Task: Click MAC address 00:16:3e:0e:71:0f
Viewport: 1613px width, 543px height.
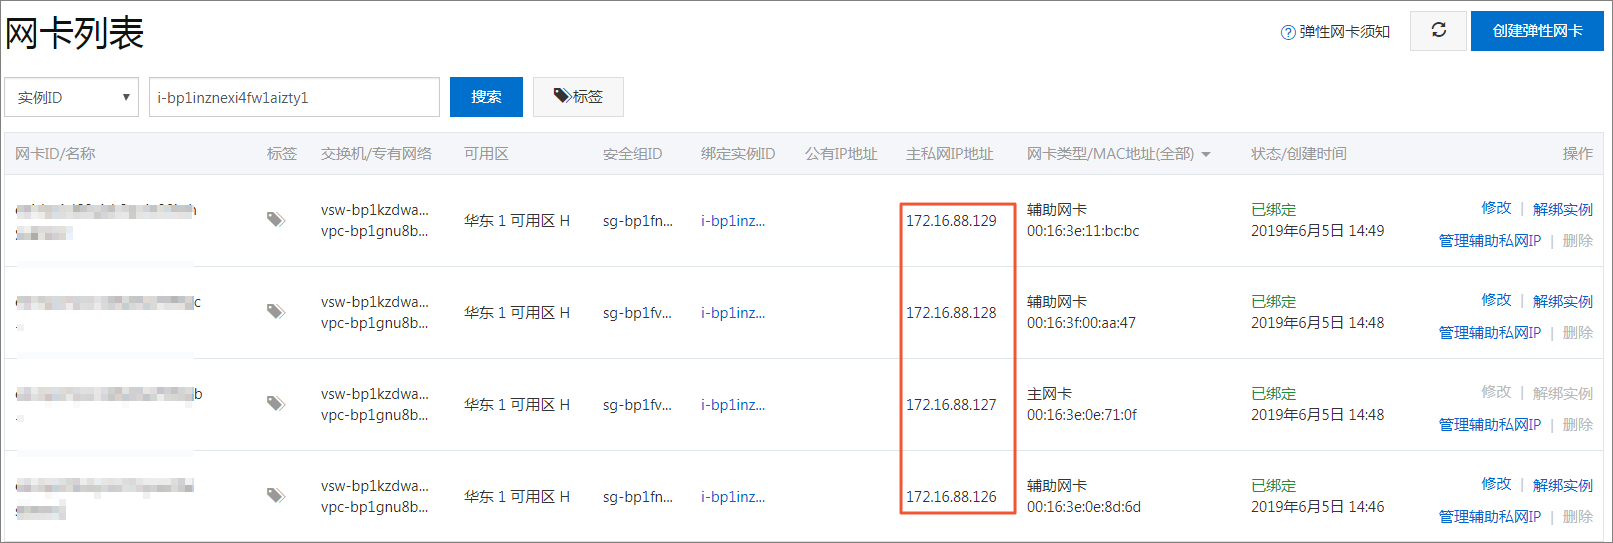Action: pyautogui.click(x=1082, y=415)
